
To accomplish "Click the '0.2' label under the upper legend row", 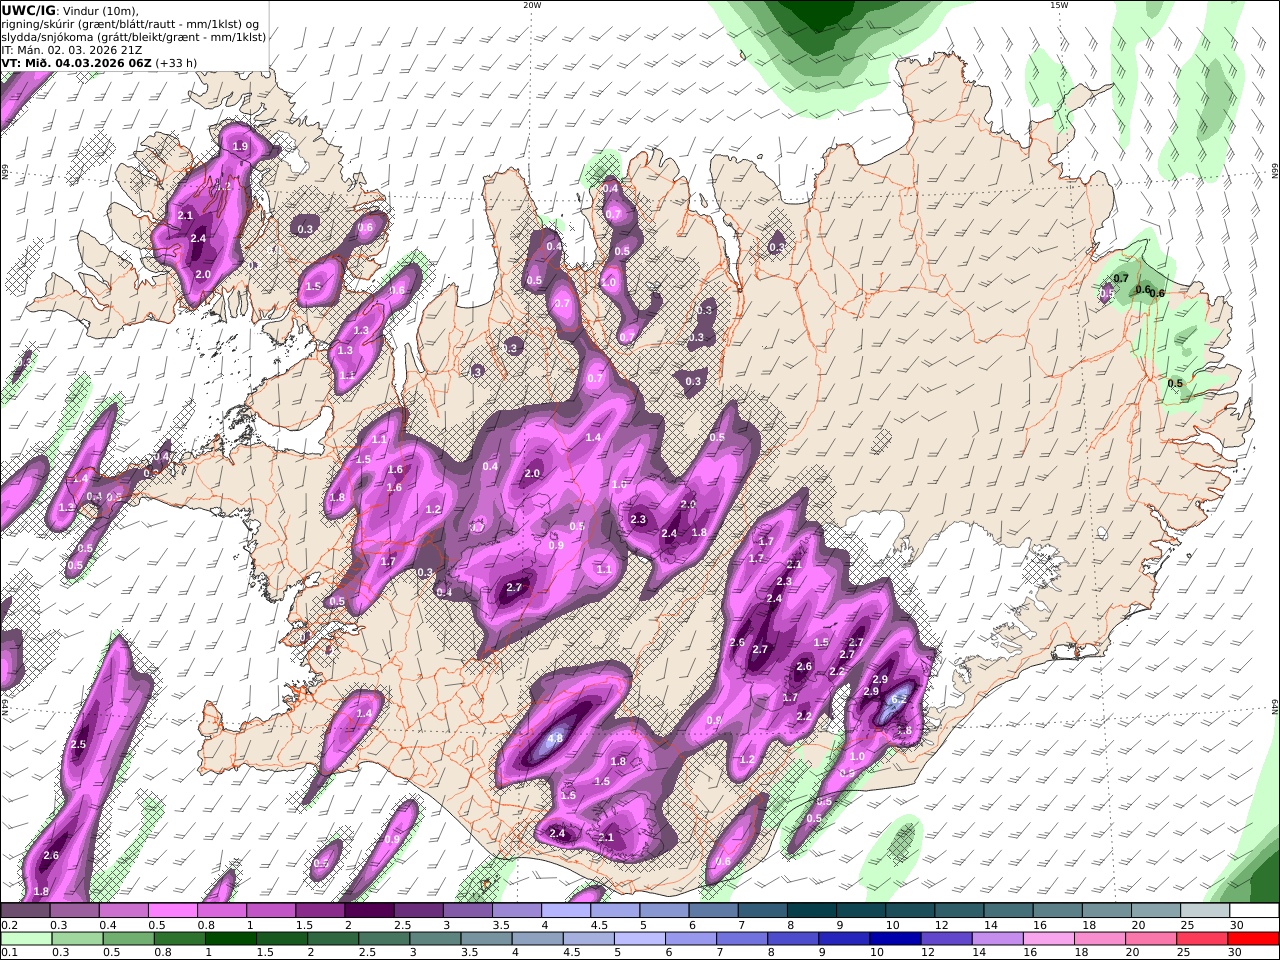I will point(8,925).
